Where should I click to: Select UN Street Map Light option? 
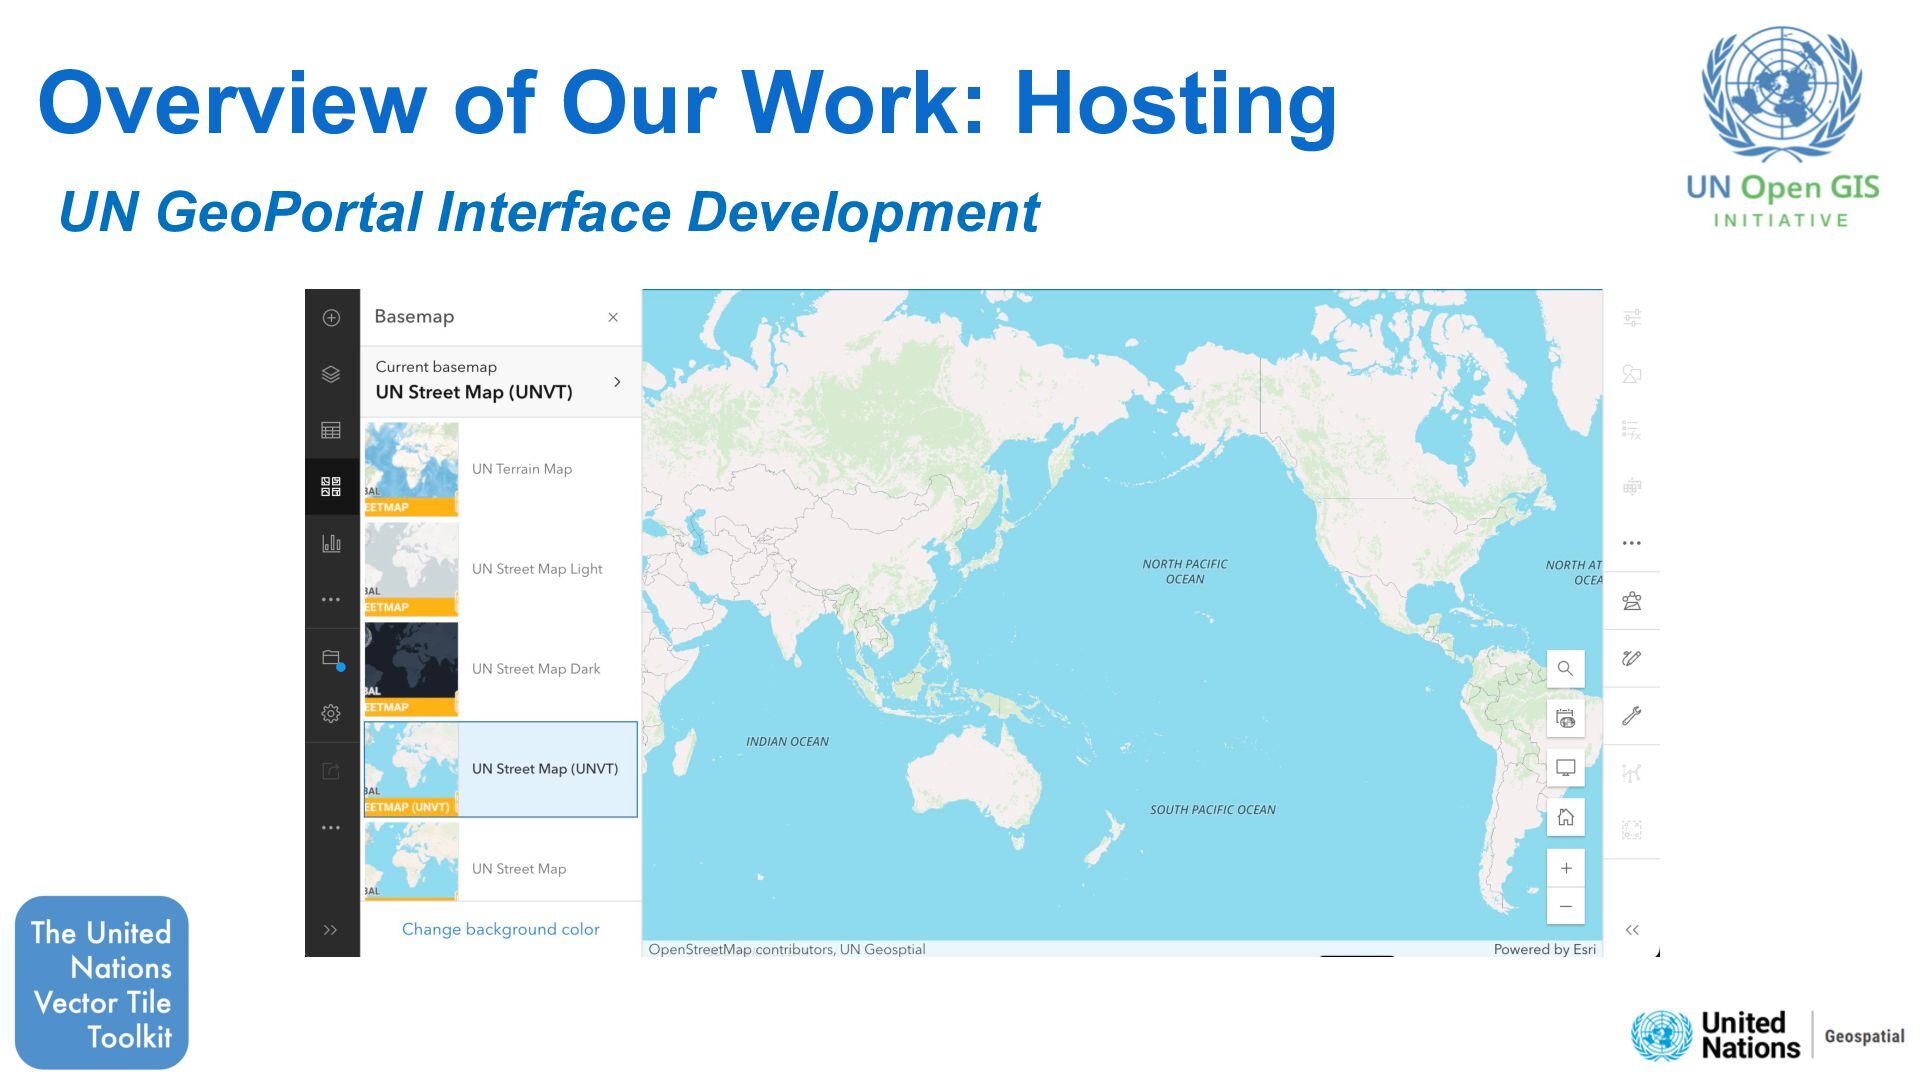click(x=500, y=569)
